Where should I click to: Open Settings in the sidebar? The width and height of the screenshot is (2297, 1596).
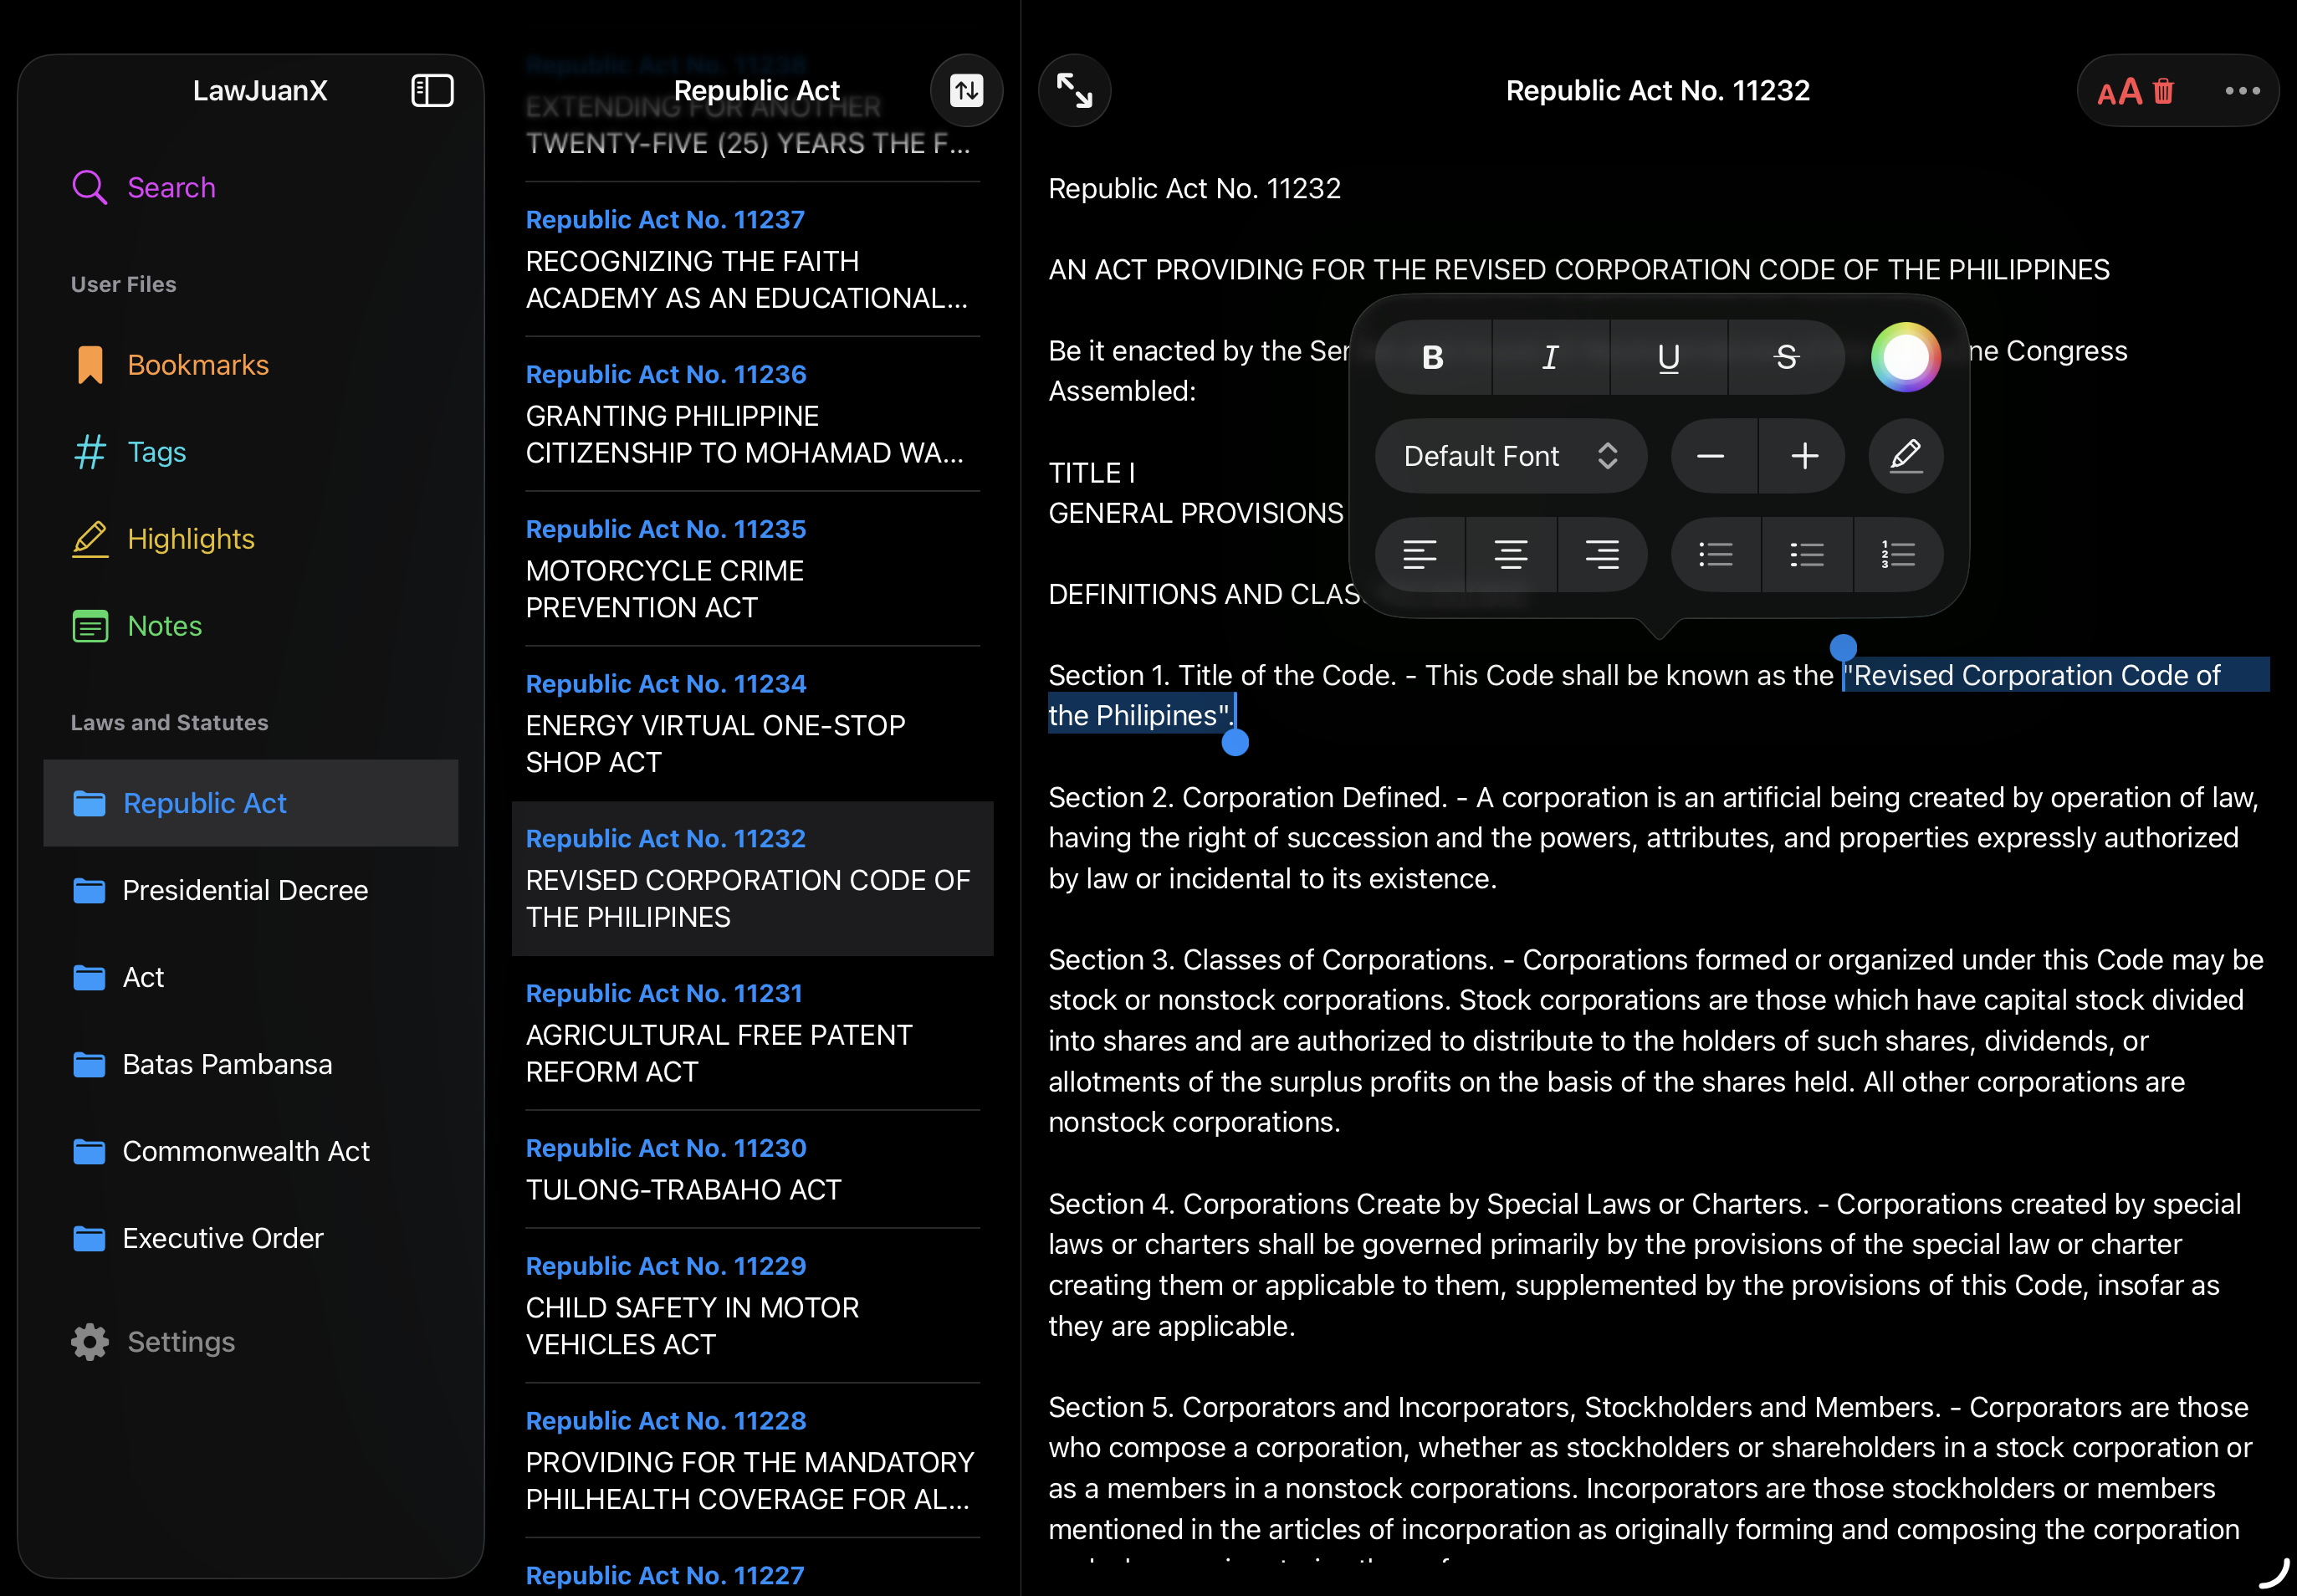pos(250,1342)
